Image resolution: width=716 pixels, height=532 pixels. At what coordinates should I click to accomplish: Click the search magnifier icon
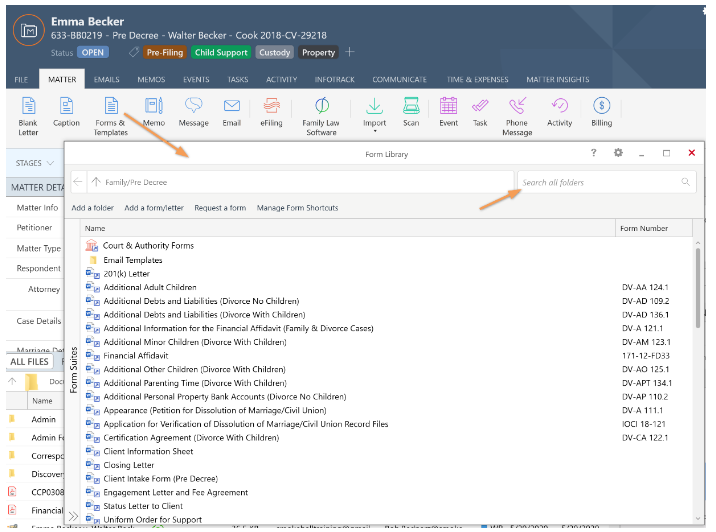[x=685, y=182]
